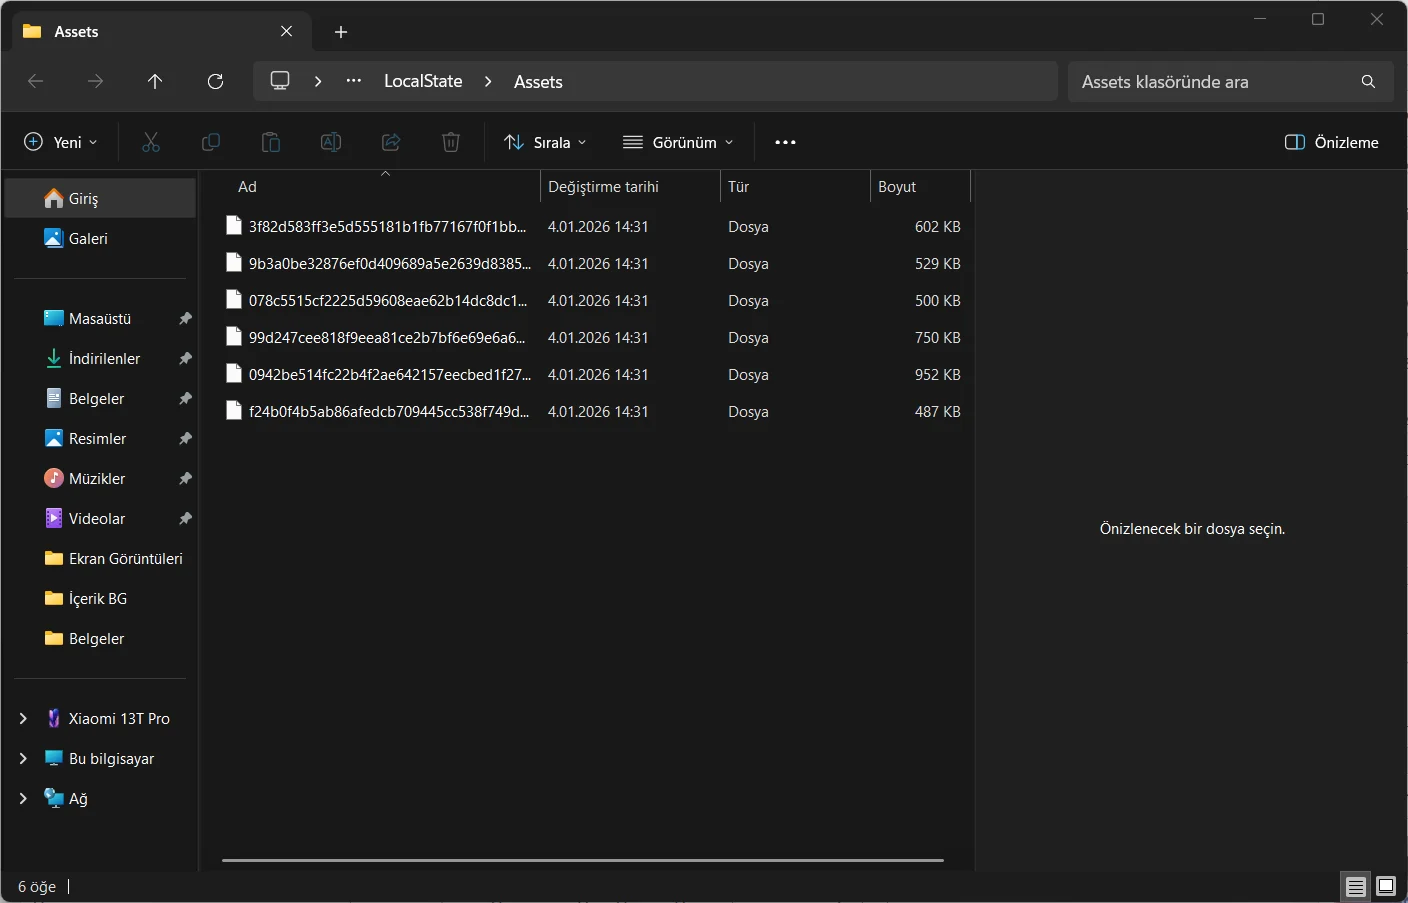Screen dimensions: 1408x903
Task: Click the Assets breadcrumb in address bar
Action: click(x=538, y=82)
